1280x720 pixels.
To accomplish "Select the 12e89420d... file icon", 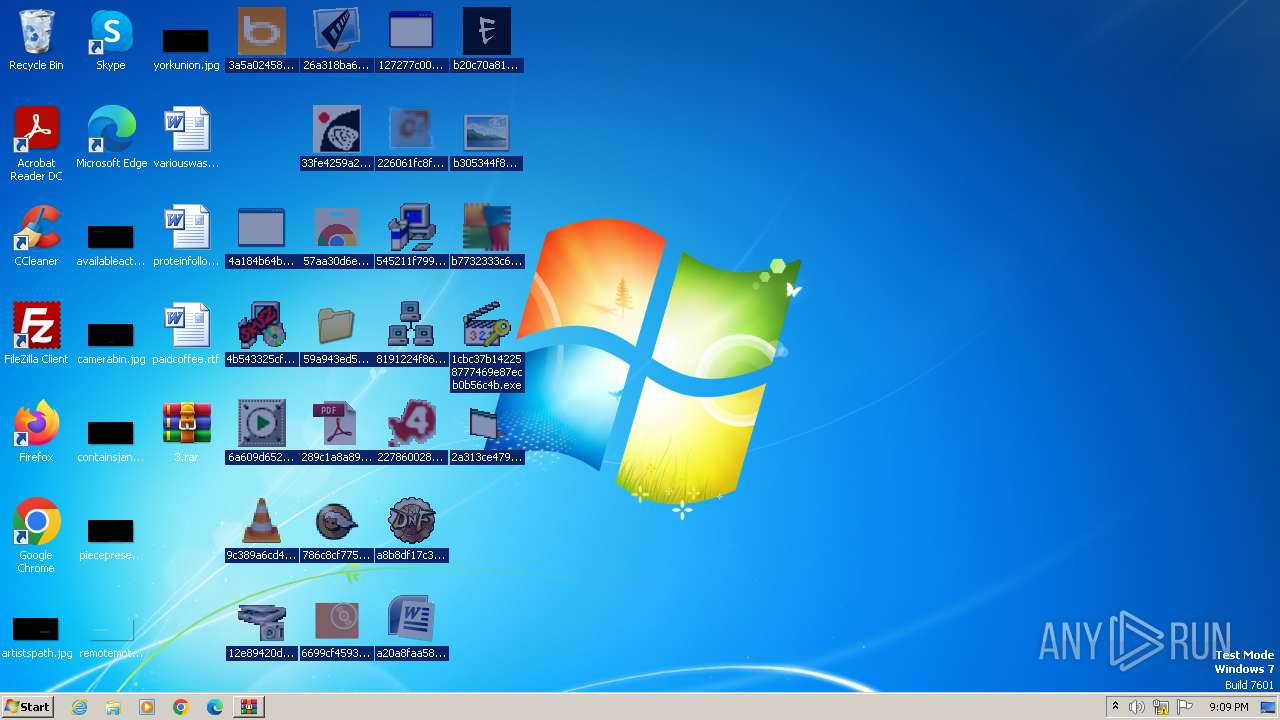I will point(262,620).
